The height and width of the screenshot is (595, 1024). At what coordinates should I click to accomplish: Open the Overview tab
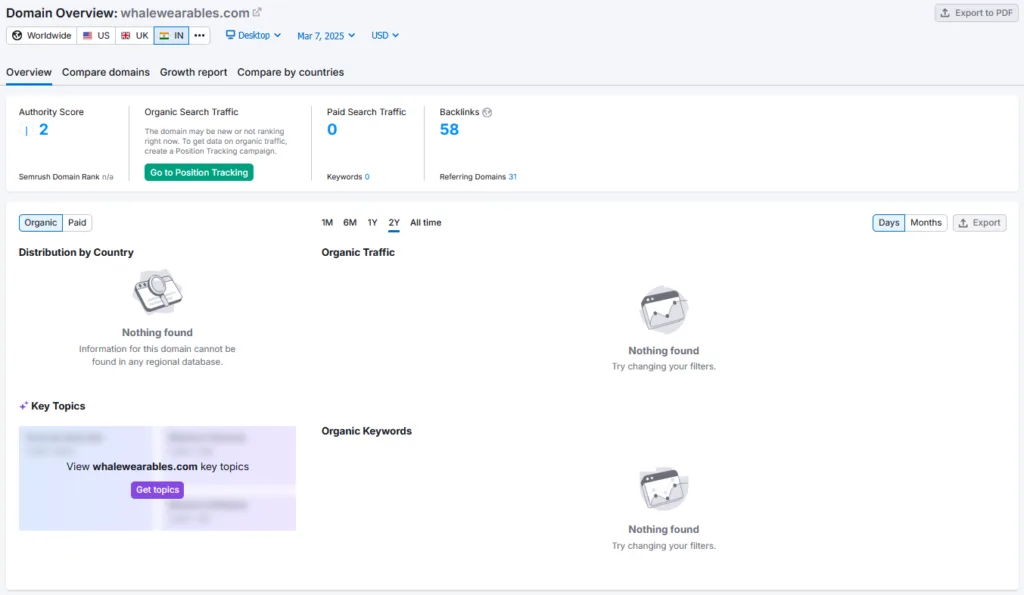(29, 72)
